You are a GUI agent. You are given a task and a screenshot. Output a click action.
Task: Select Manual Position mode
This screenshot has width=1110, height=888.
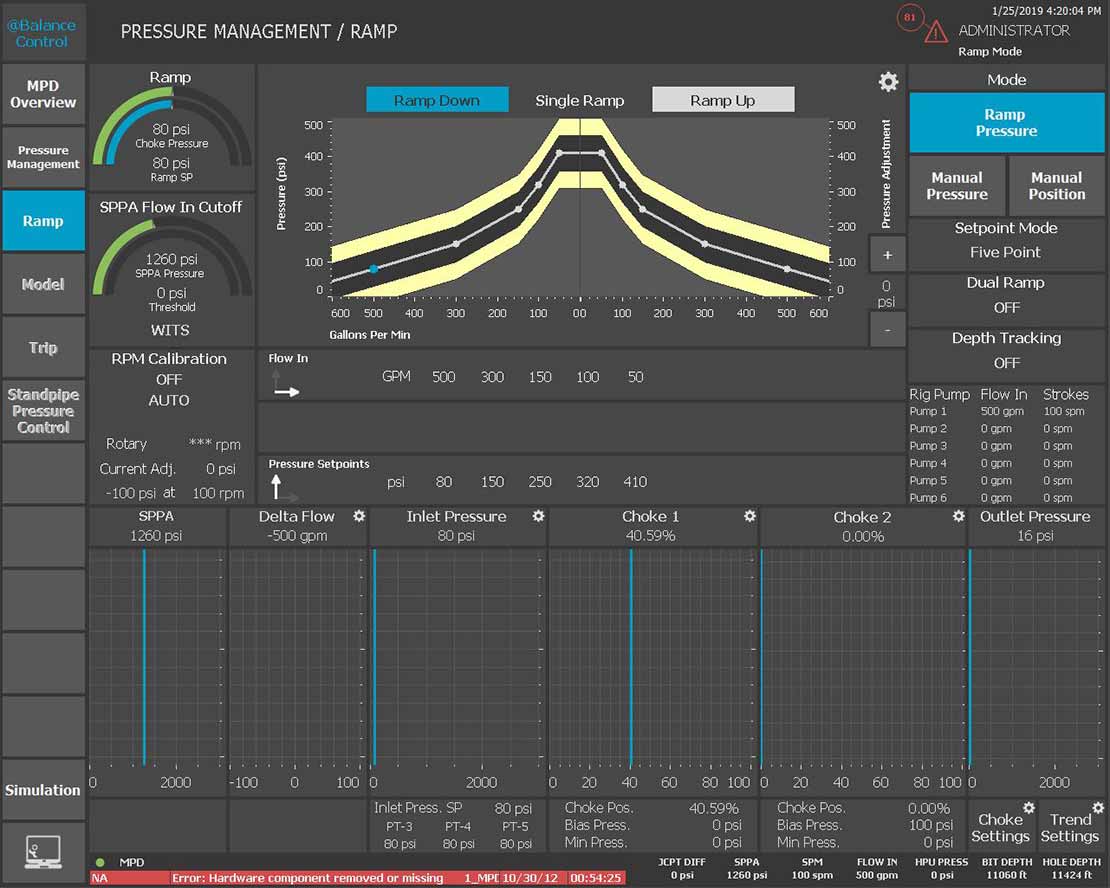coord(1056,186)
